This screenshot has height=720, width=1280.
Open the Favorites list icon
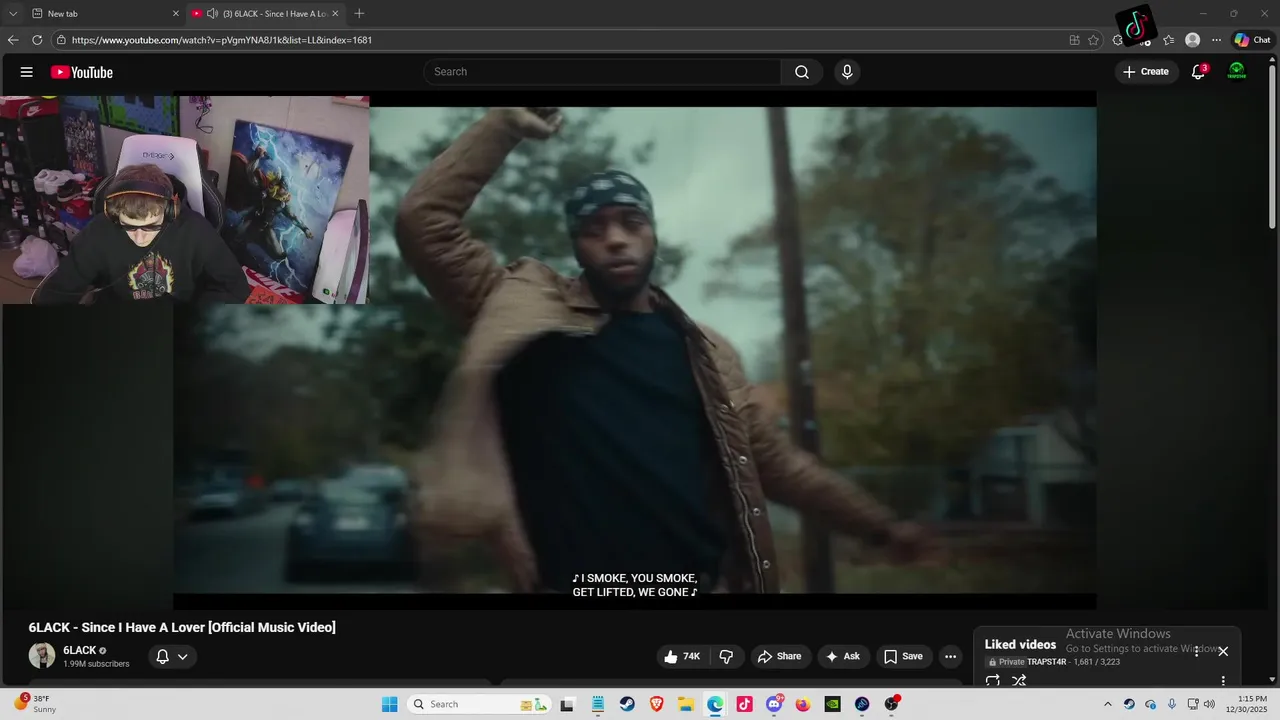[1168, 40]
